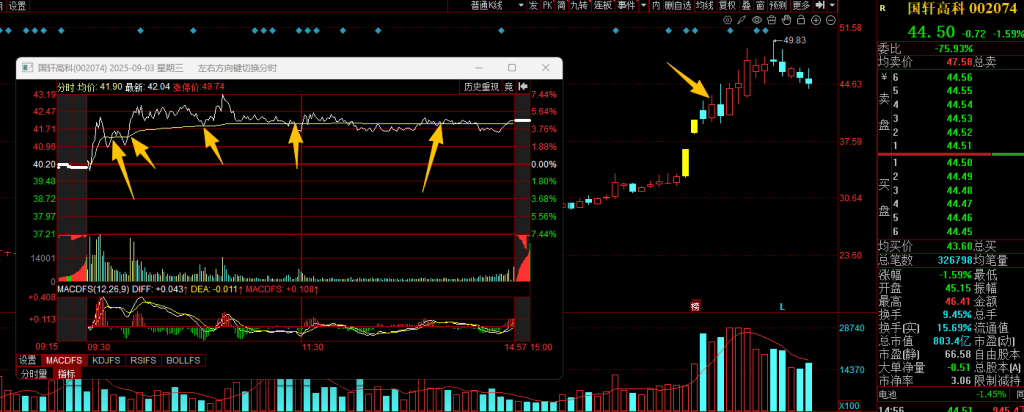
Task: Click the eye visibility icon in chart toolbar
Action: point(756,19)
